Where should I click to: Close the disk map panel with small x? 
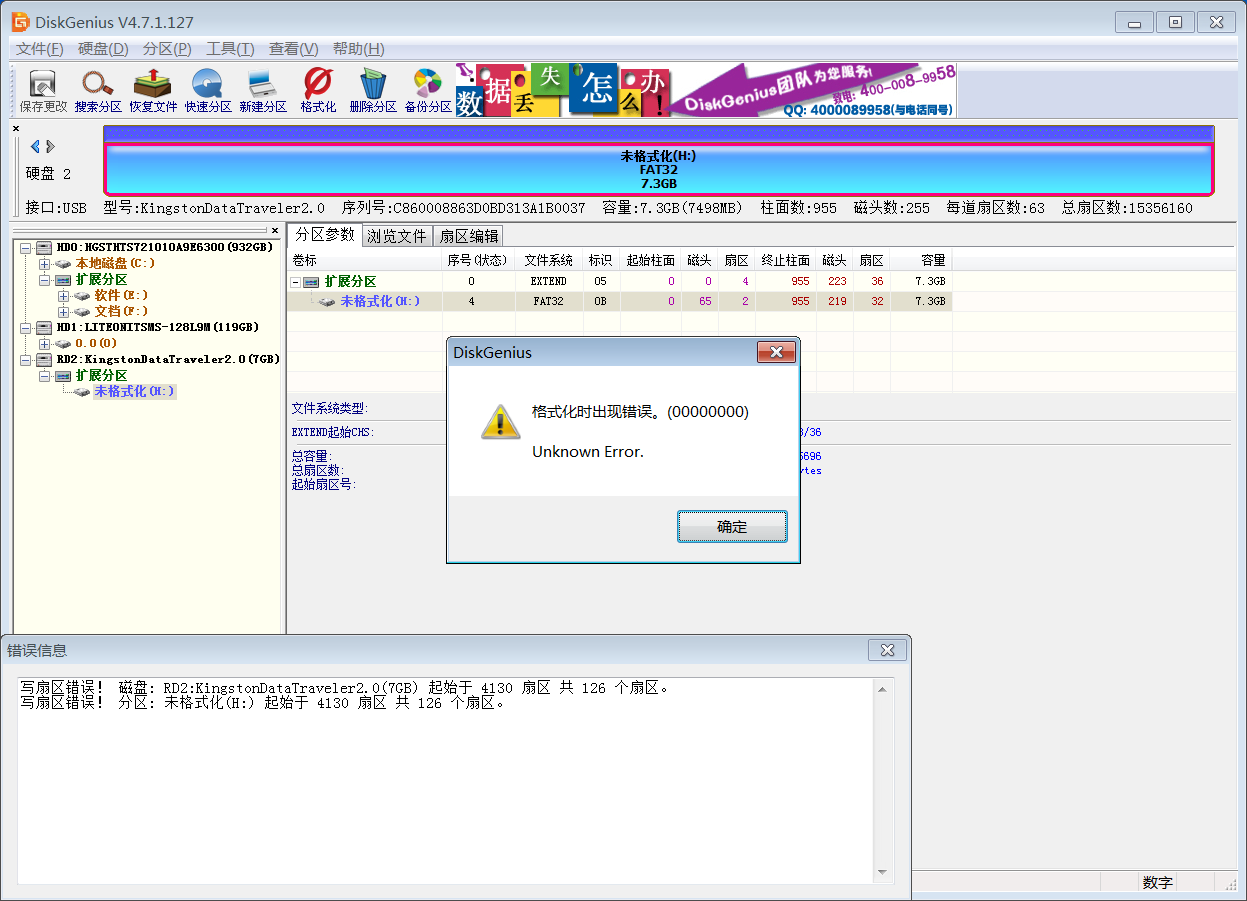point(16,128)
